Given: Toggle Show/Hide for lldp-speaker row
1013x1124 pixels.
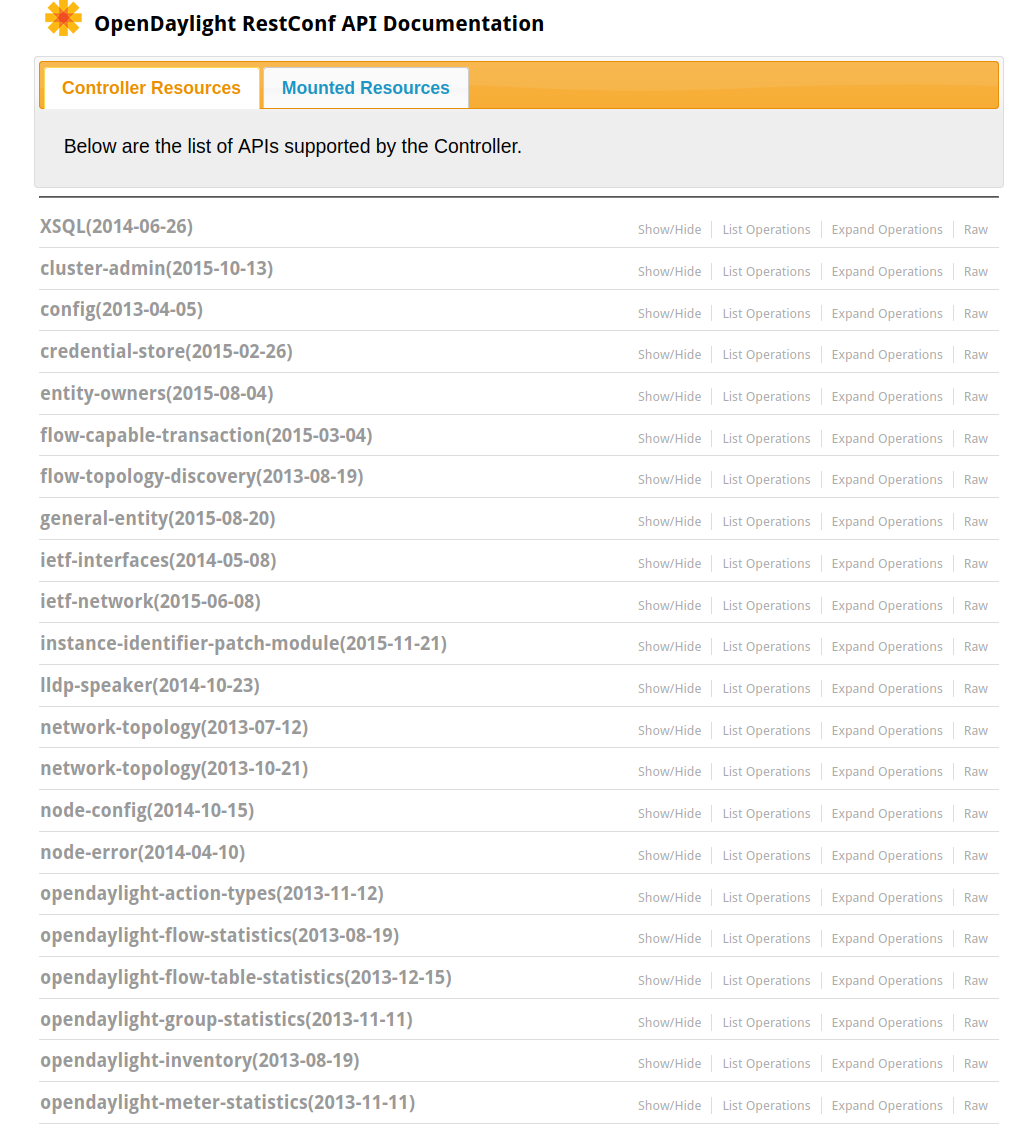Looking at the screenshot, I should coord(670,689).
